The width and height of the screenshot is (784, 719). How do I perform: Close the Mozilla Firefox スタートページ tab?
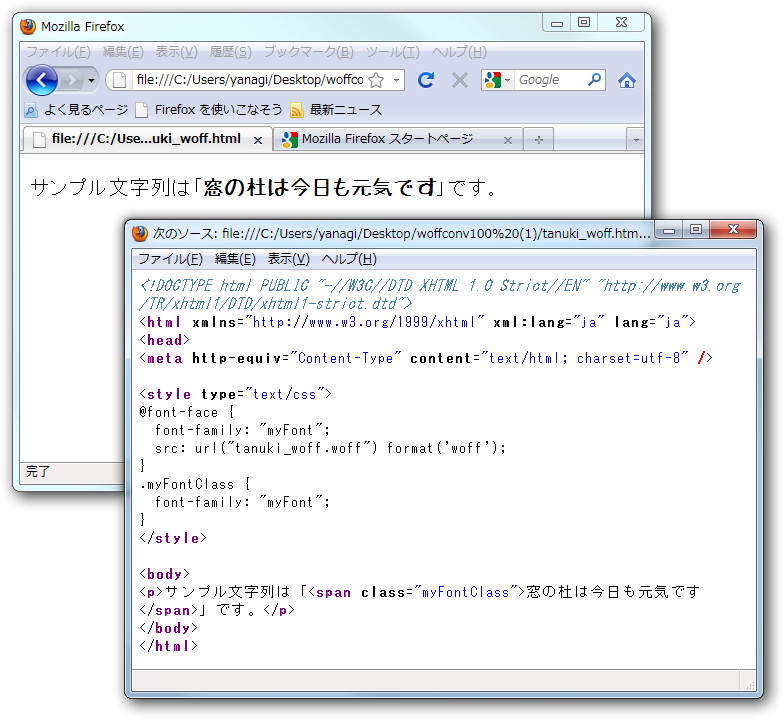pyautogui.click(x=508, y=140)
